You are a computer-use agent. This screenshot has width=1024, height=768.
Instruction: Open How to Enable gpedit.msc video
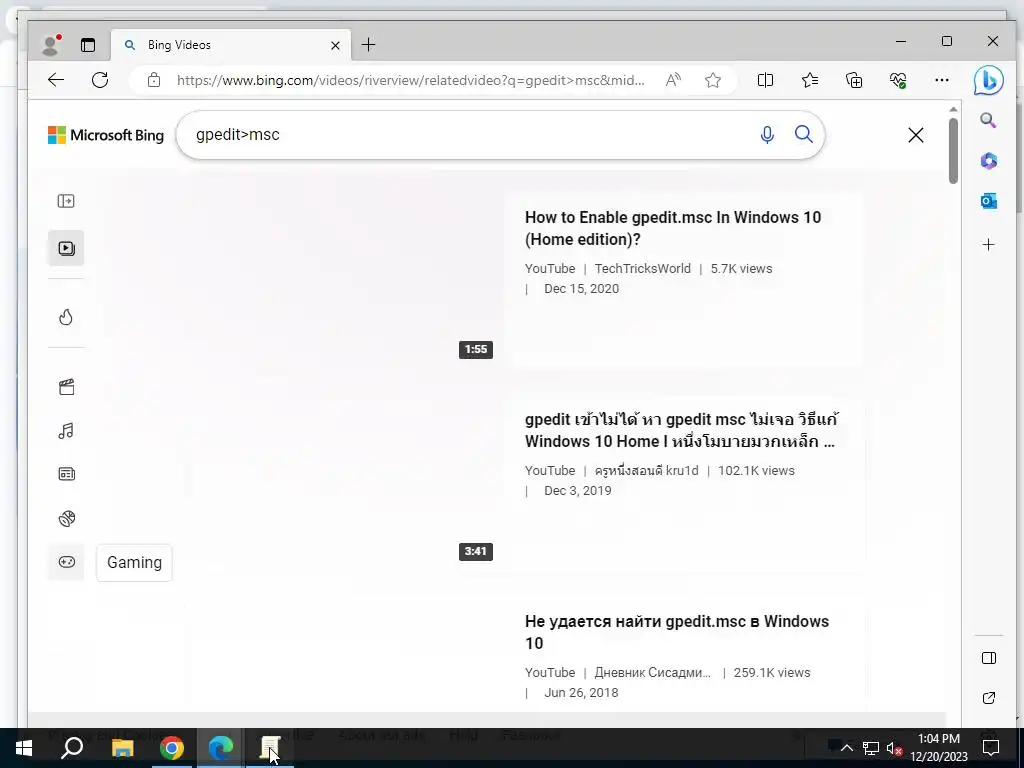point(673,229)
